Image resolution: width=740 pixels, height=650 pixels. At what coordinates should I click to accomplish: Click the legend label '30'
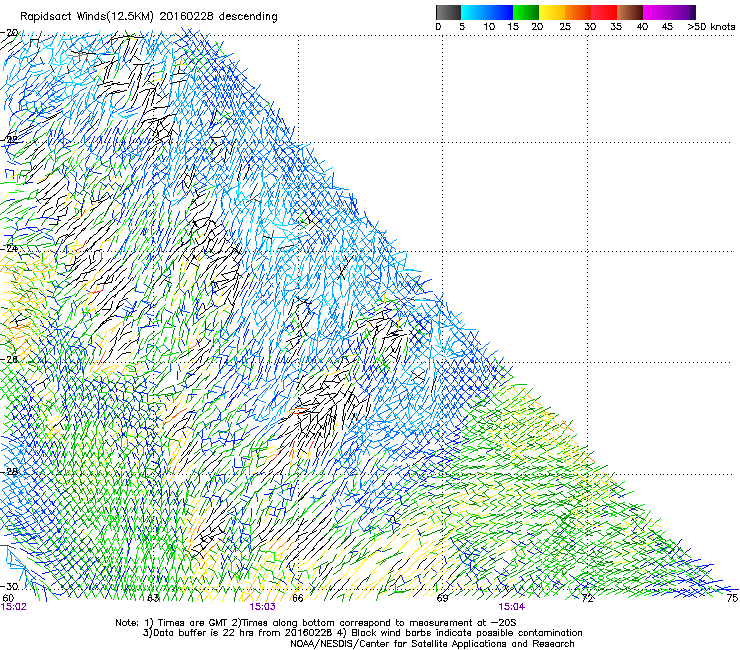click(590, 27)
